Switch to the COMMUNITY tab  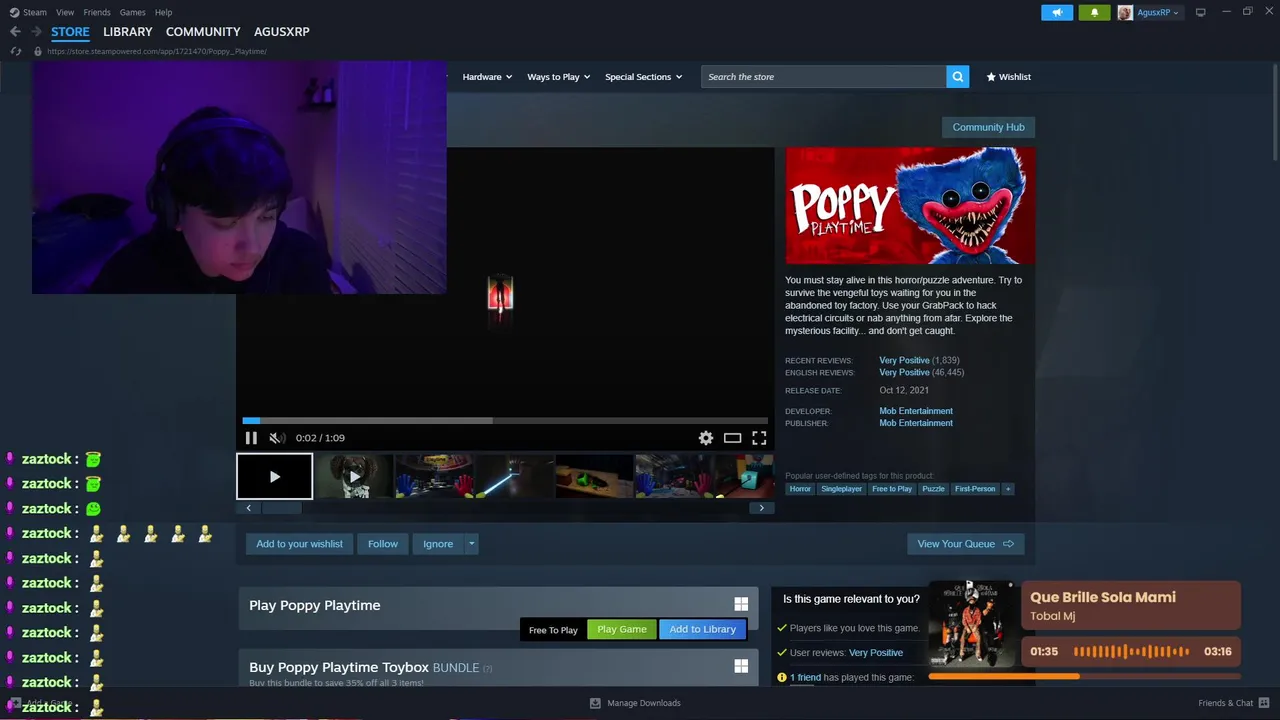203,32
